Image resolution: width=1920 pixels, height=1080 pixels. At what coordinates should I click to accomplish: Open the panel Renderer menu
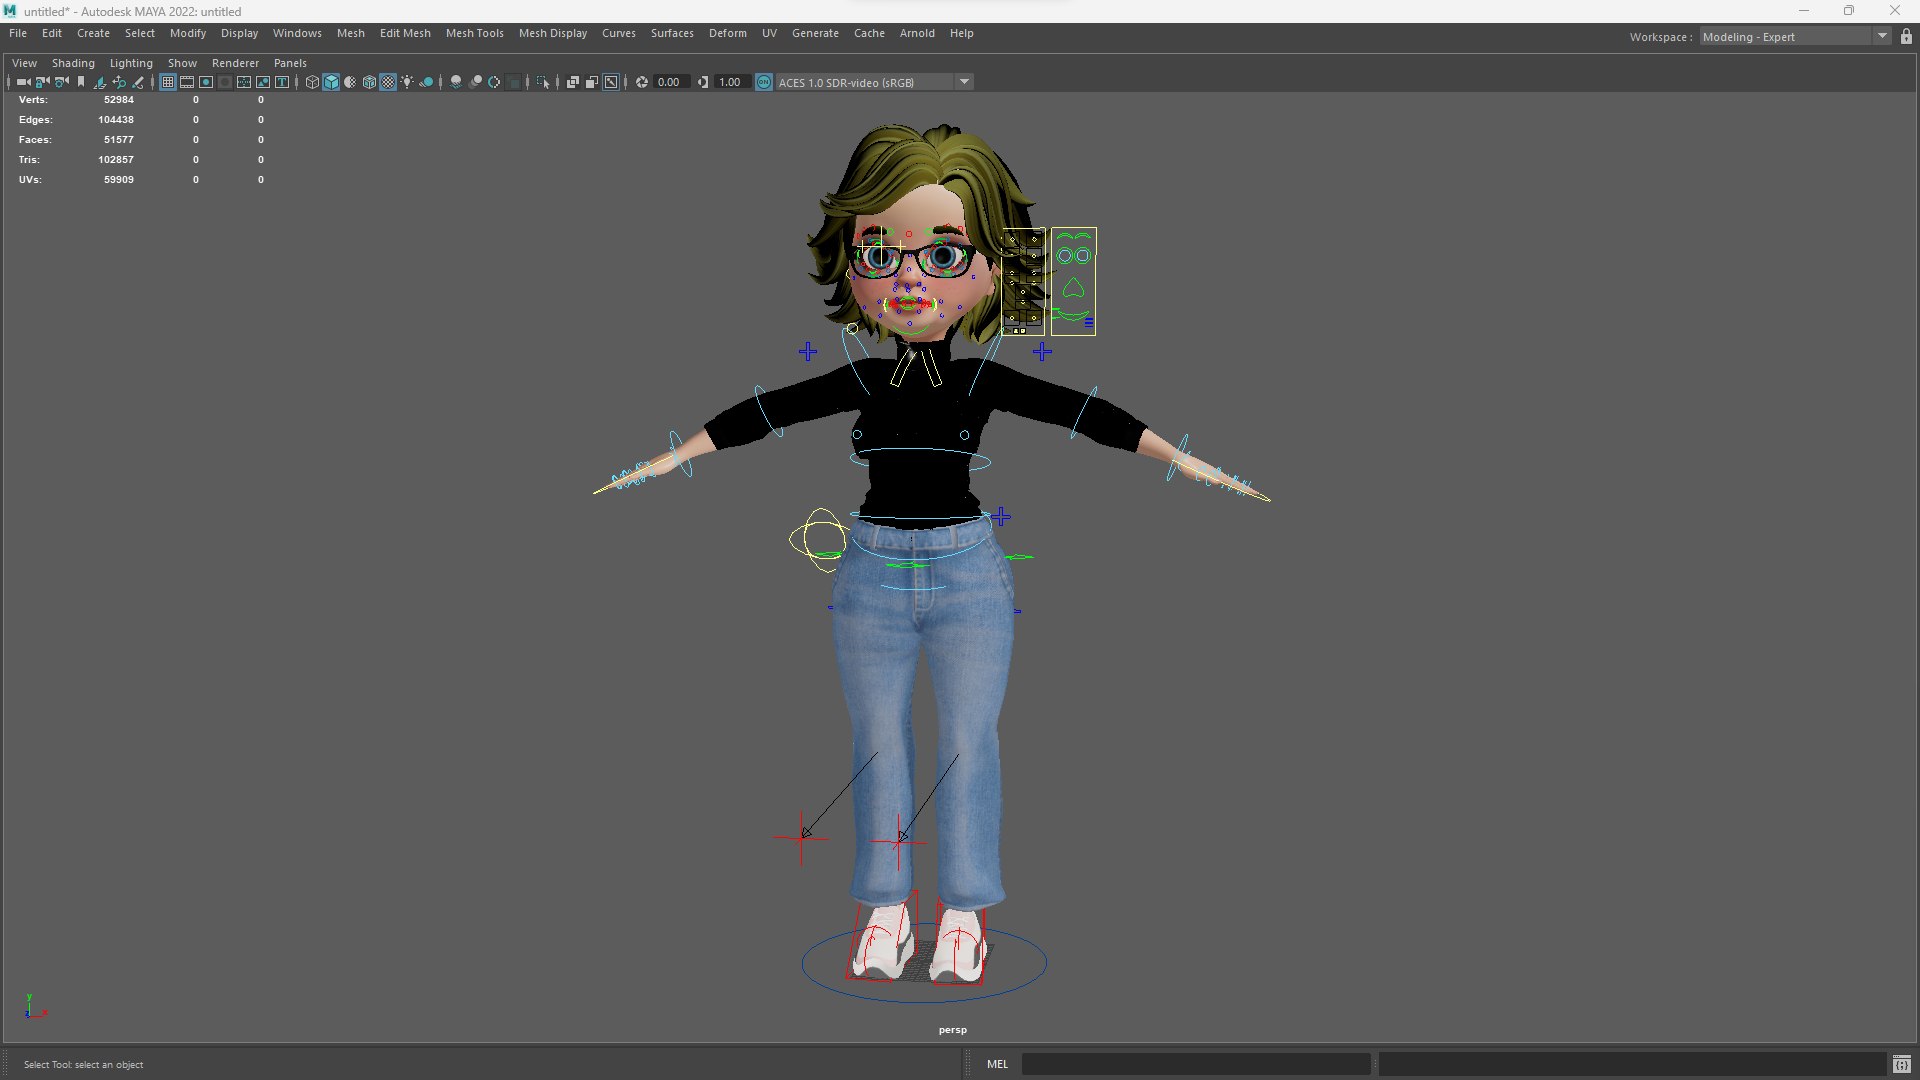pyautogui.click(x=235, y=63)
